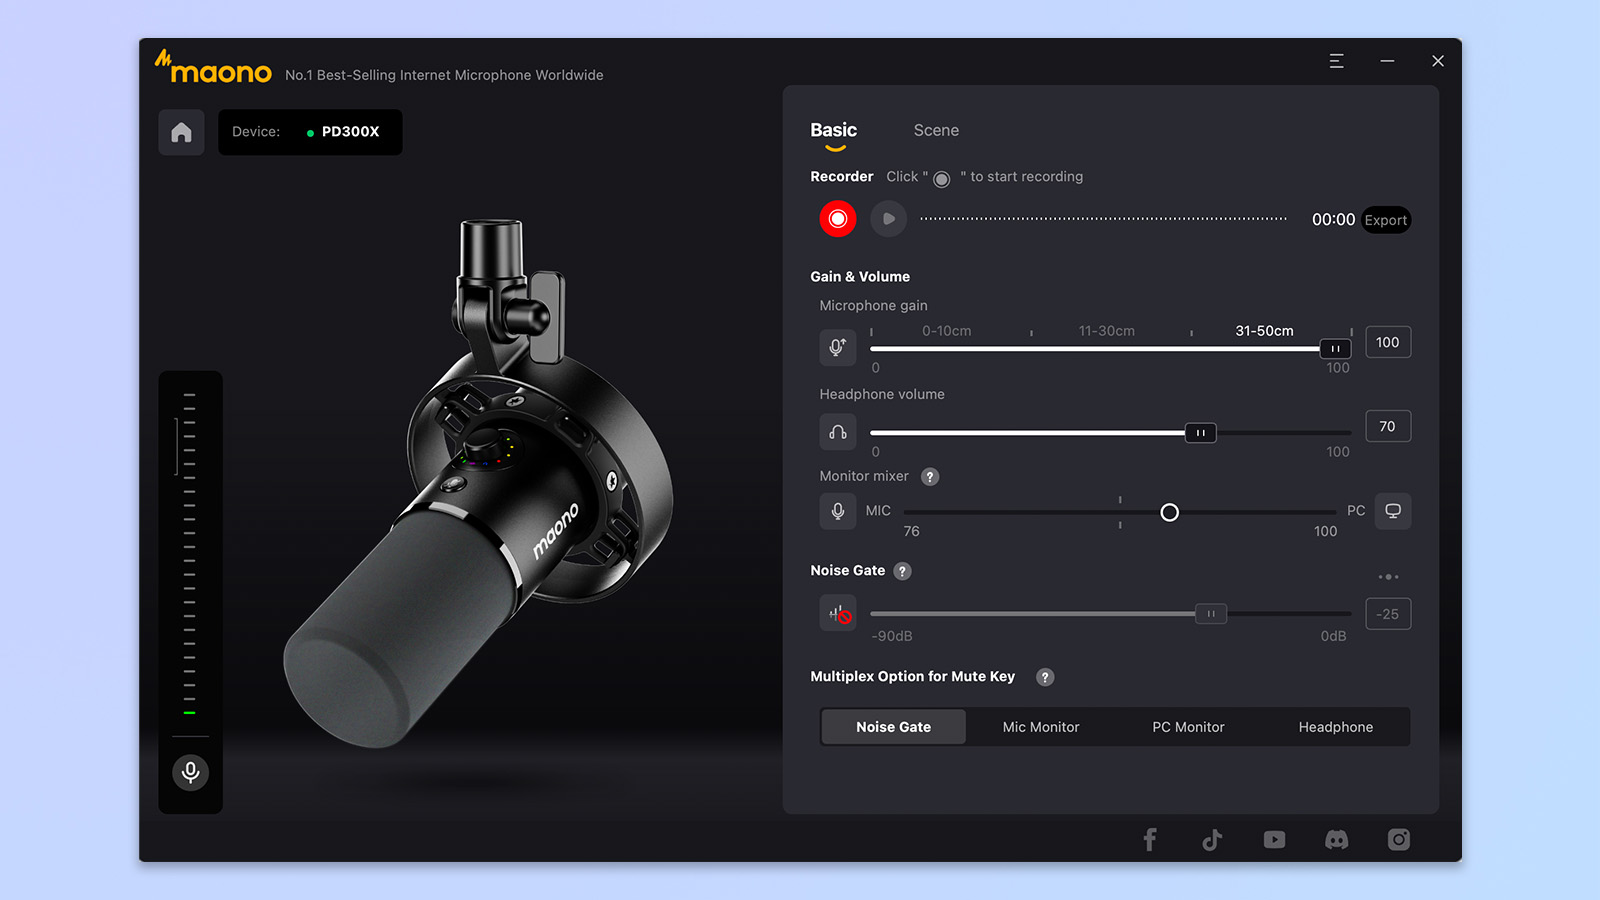
Task: Open the TikTok link icon
Action: pyautogui.click(x=1212, y=840)
